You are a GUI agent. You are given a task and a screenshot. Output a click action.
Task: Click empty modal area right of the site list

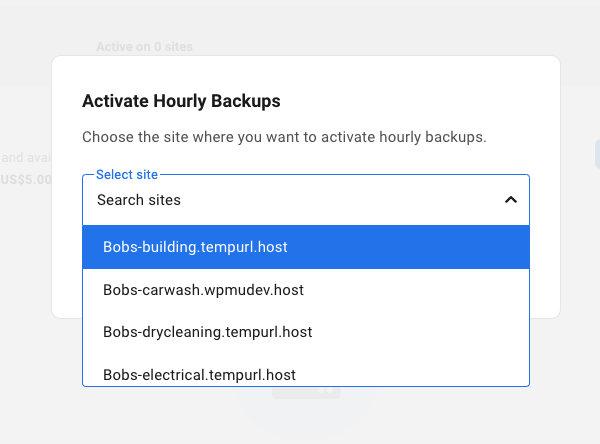(544, 280)
